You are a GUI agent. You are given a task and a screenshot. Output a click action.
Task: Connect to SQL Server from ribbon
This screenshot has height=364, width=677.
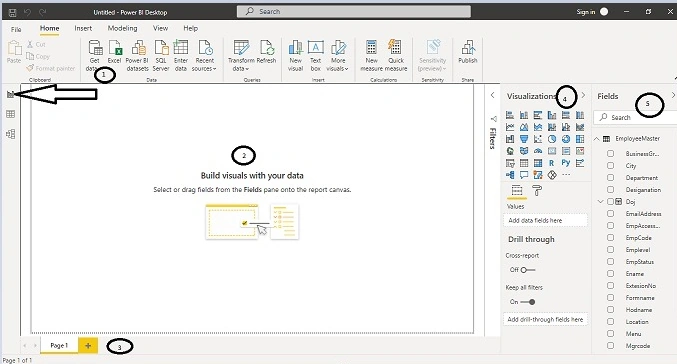tap(161, 55)
